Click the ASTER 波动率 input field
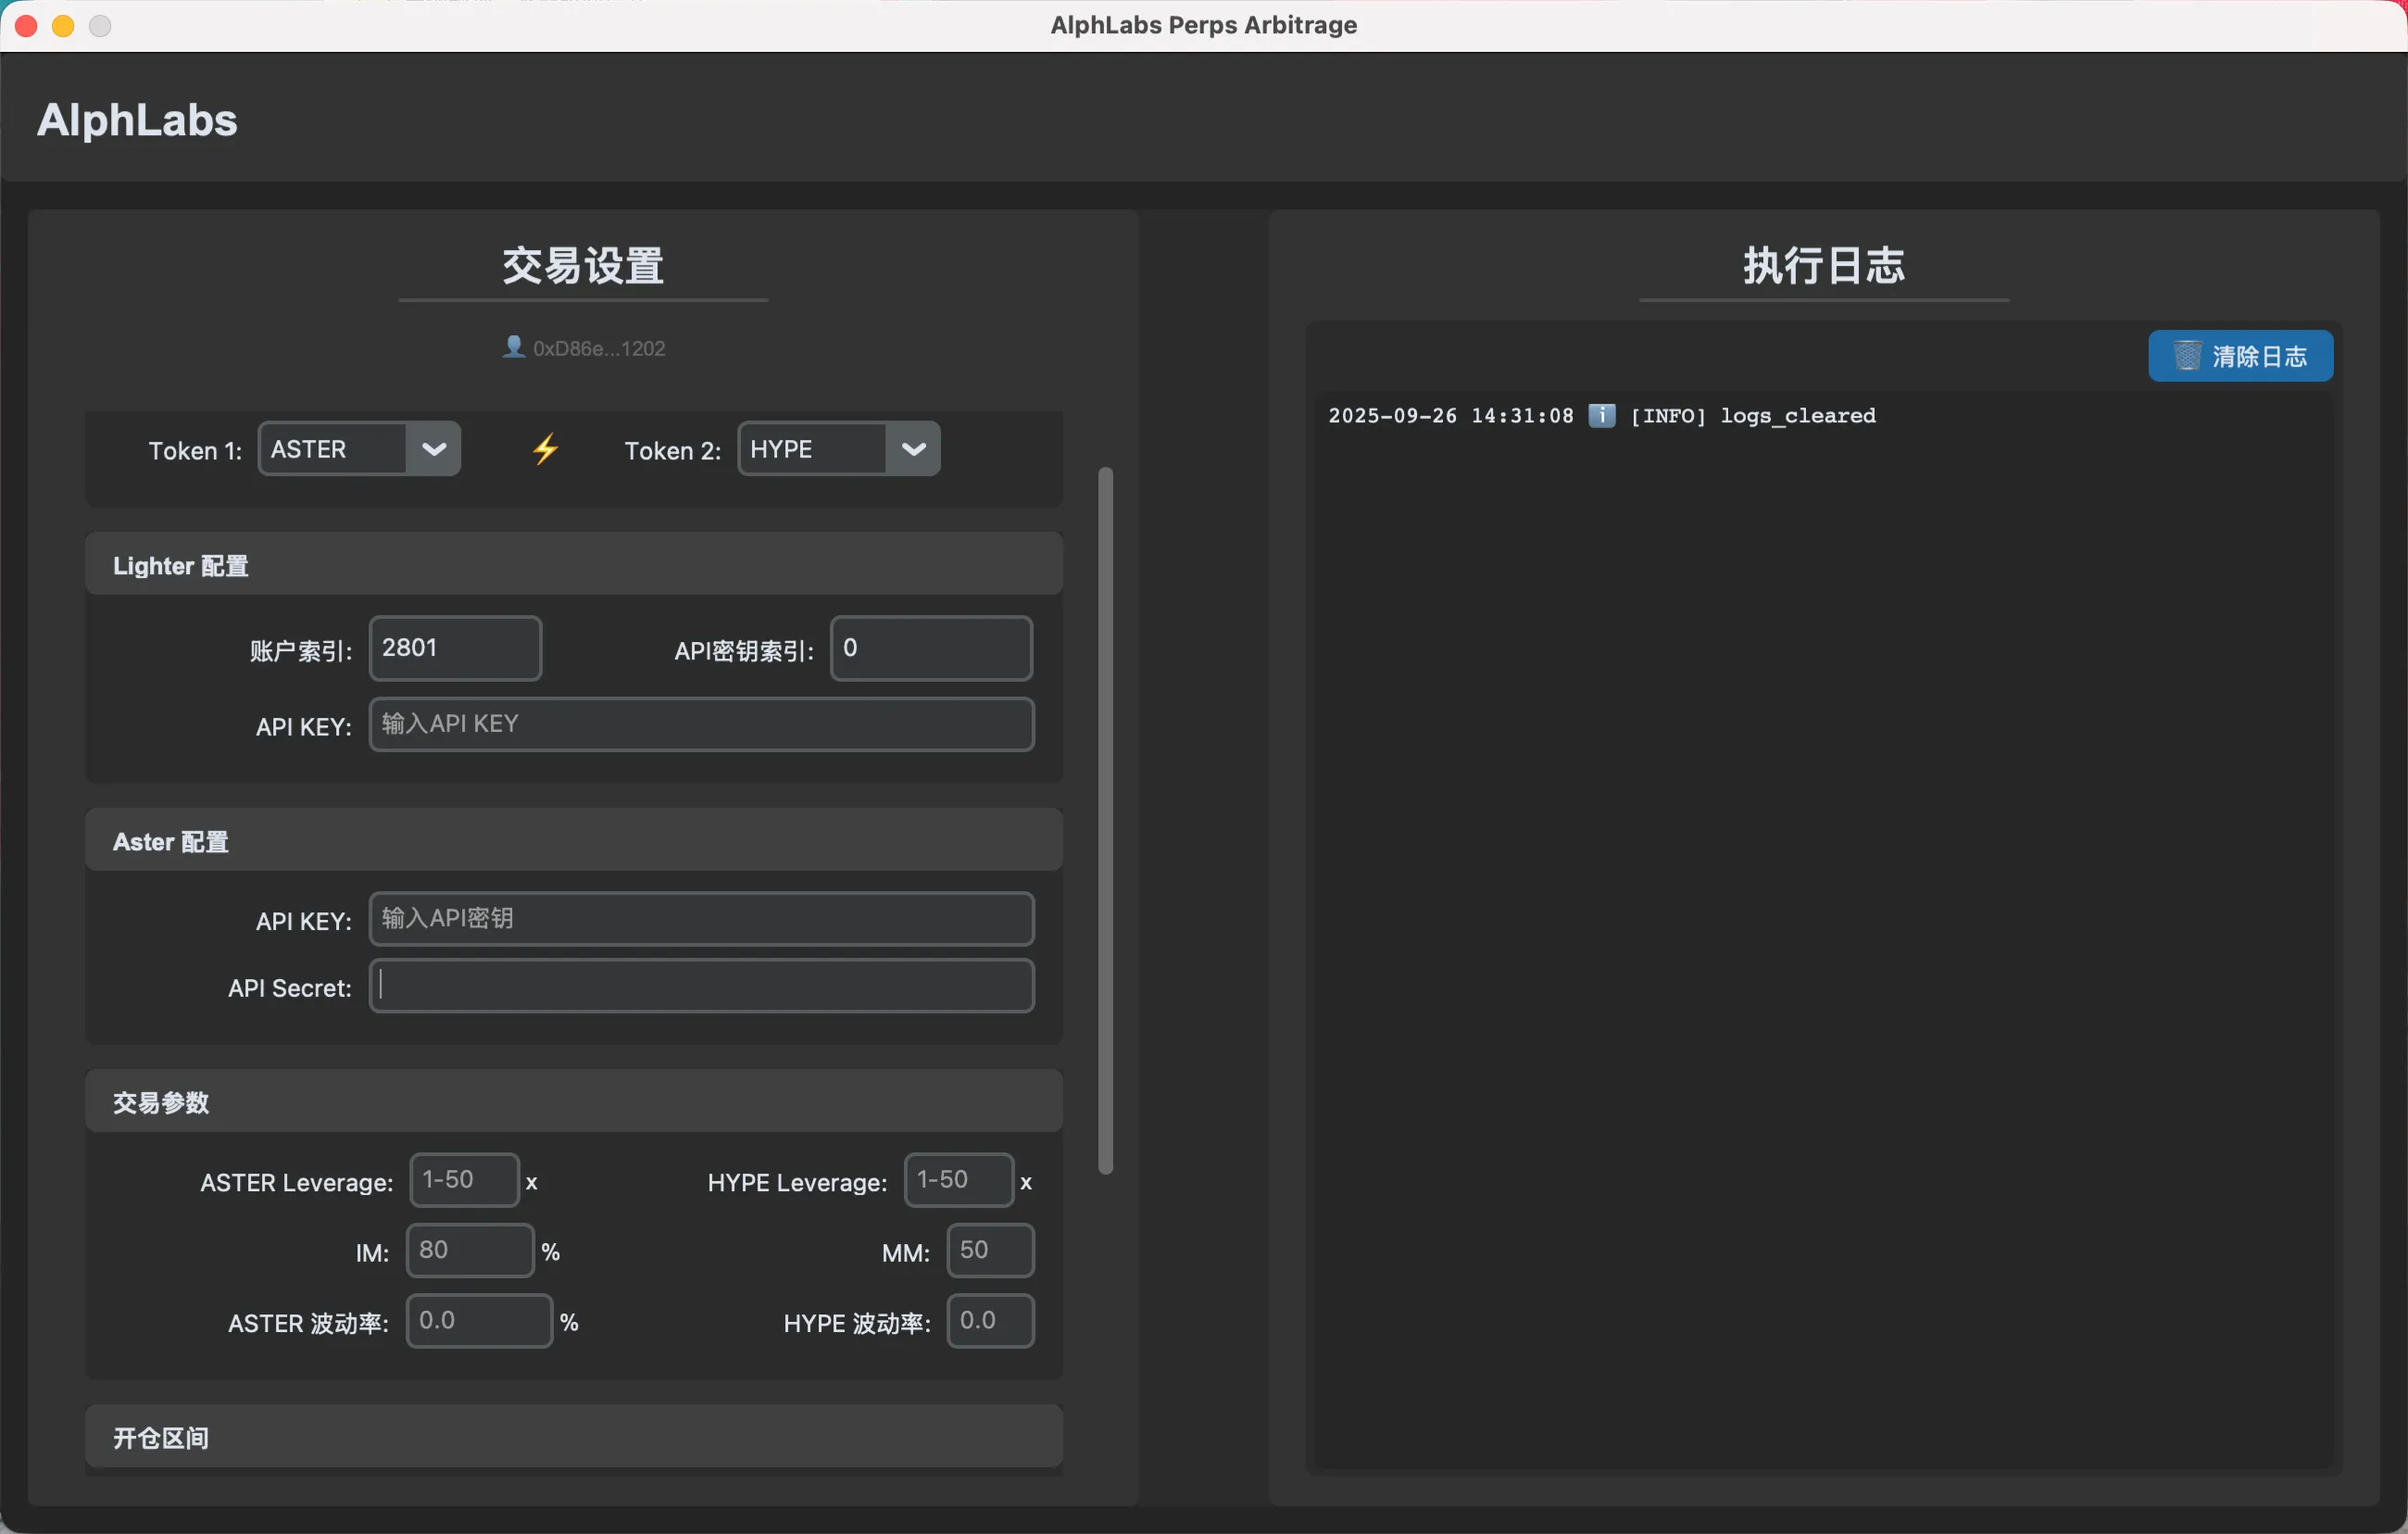2408x1534 pixels. [x=478, y=1321]
